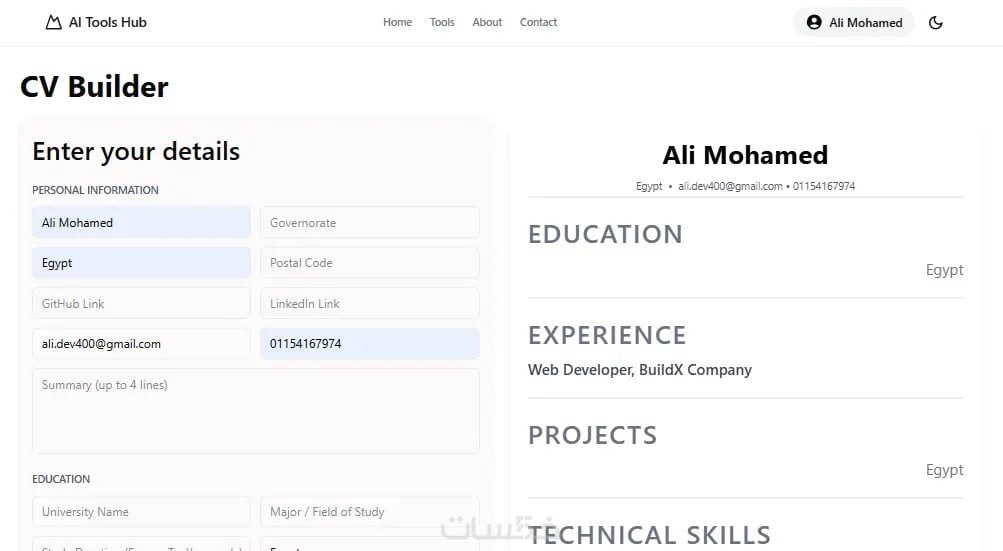Focus the Governorate input field
This screenshot has width=1003, height=551.
pos(369,222)
